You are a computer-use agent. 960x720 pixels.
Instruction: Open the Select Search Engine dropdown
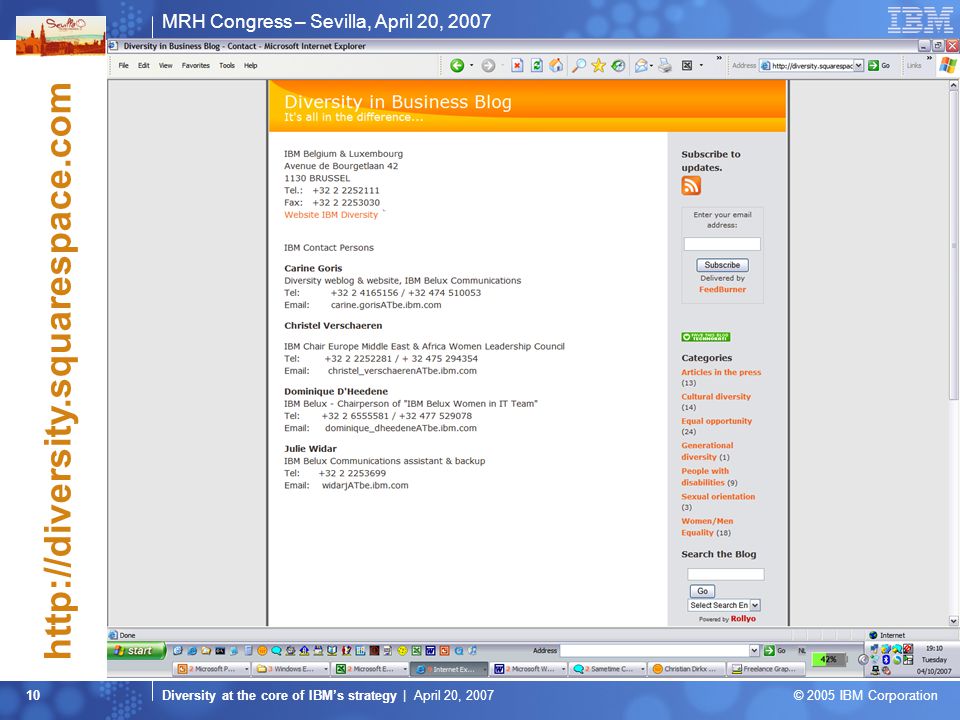click(x=755, y=605)
